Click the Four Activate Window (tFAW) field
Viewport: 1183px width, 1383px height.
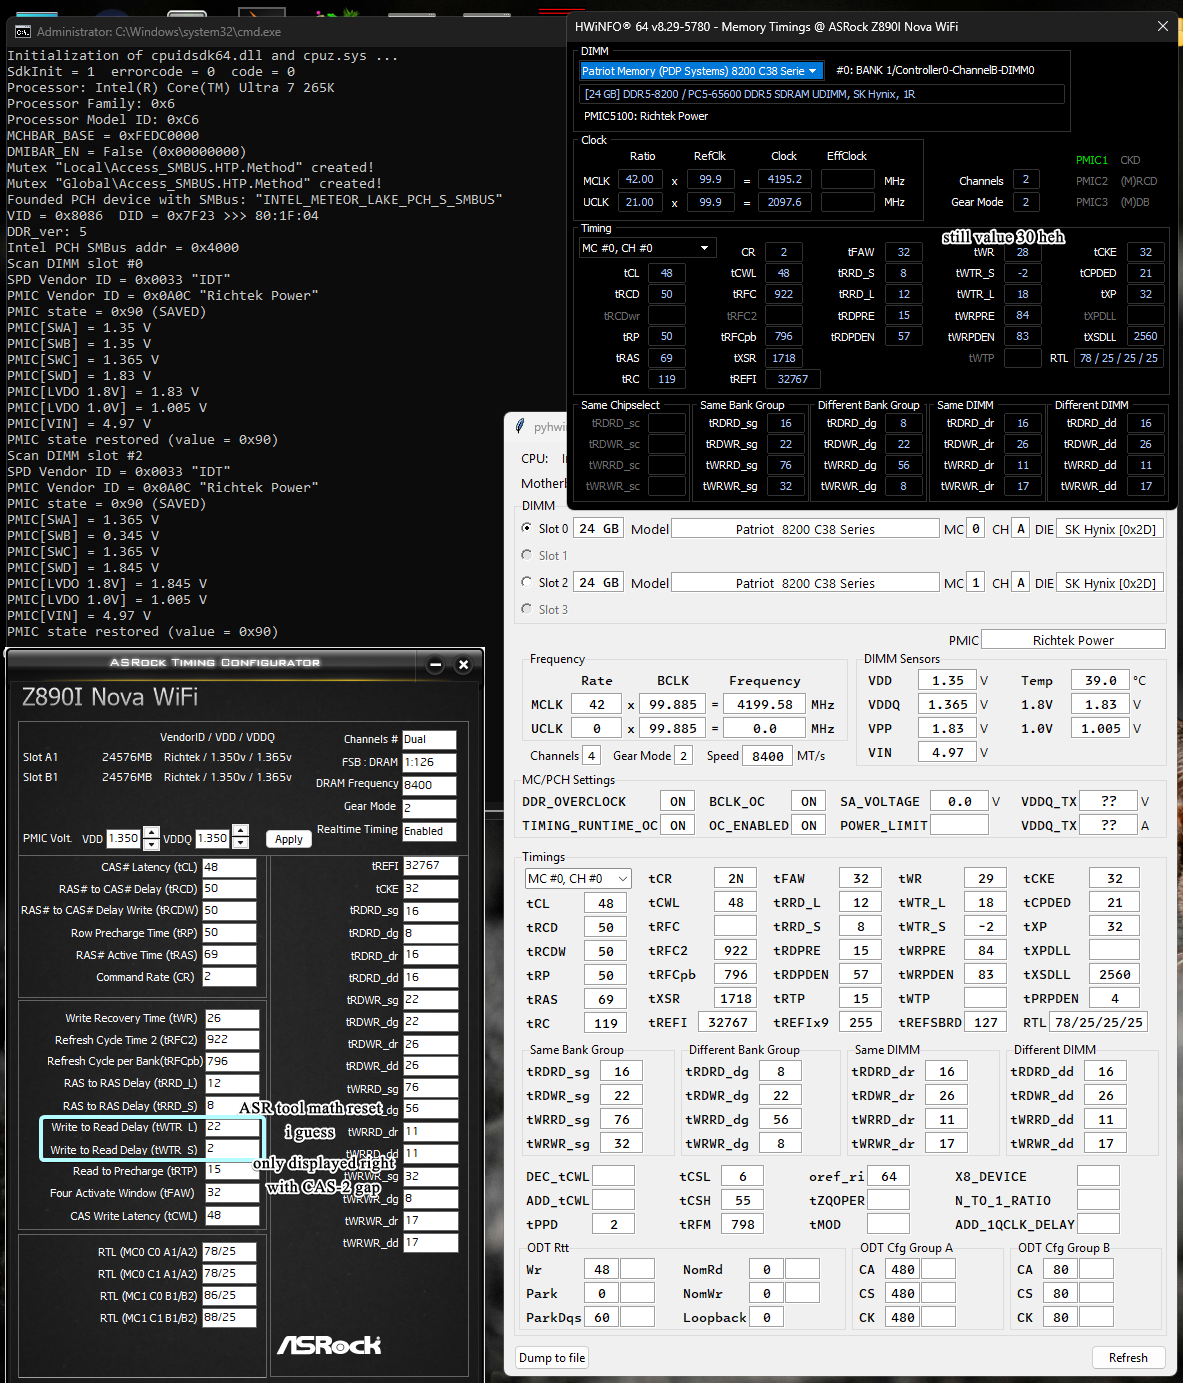(x=231, y=1193)
